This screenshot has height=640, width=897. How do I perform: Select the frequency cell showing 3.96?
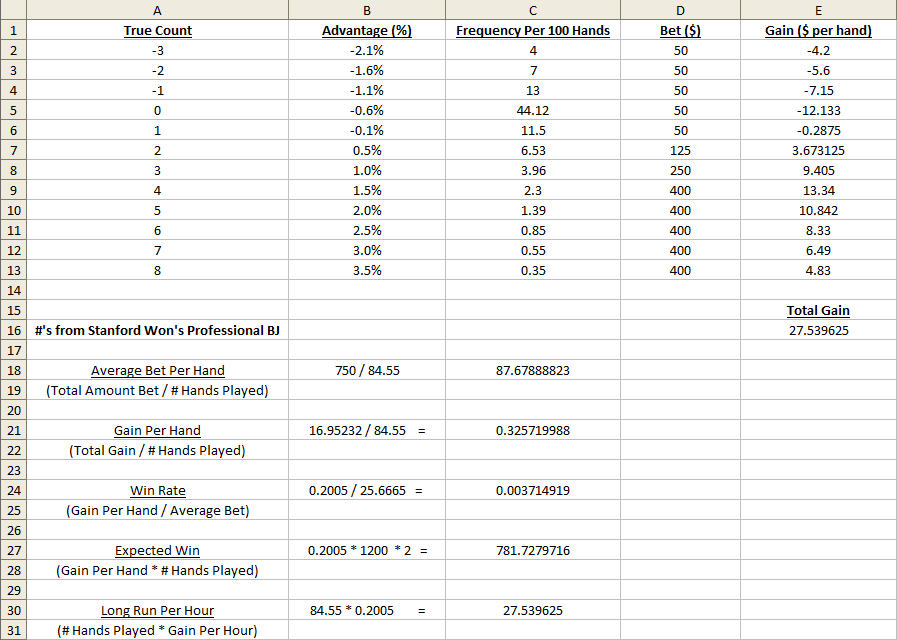[533, 170]
